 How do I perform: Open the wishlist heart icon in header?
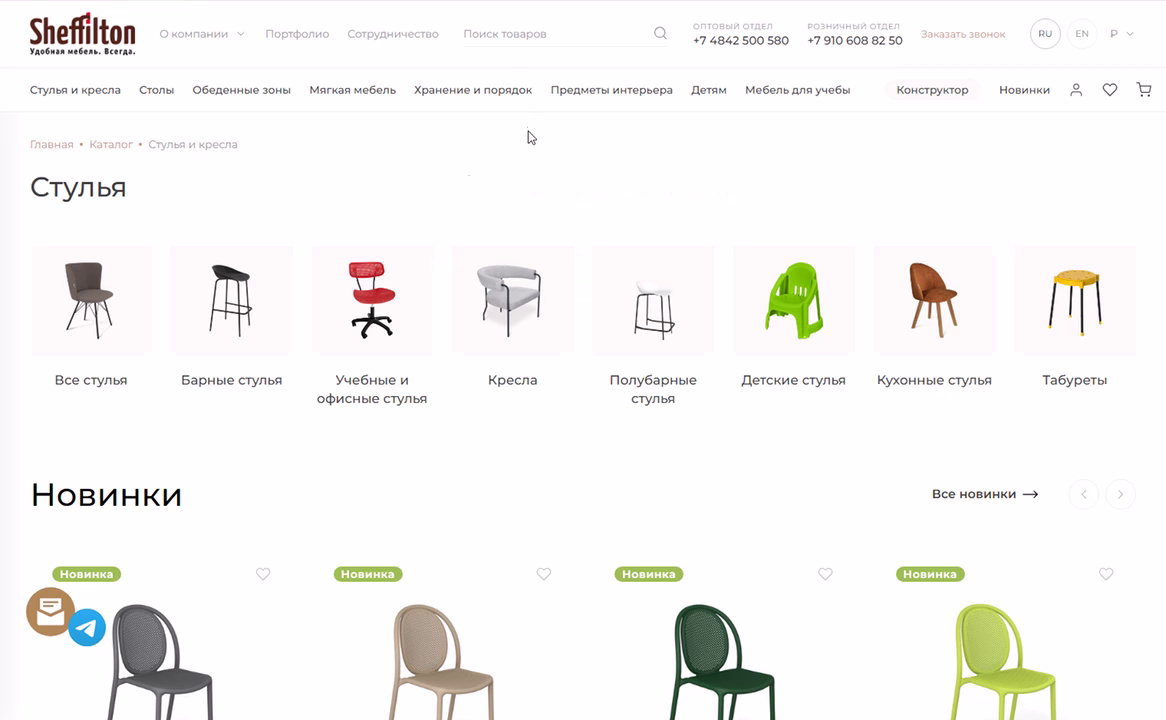point(1109,90)
